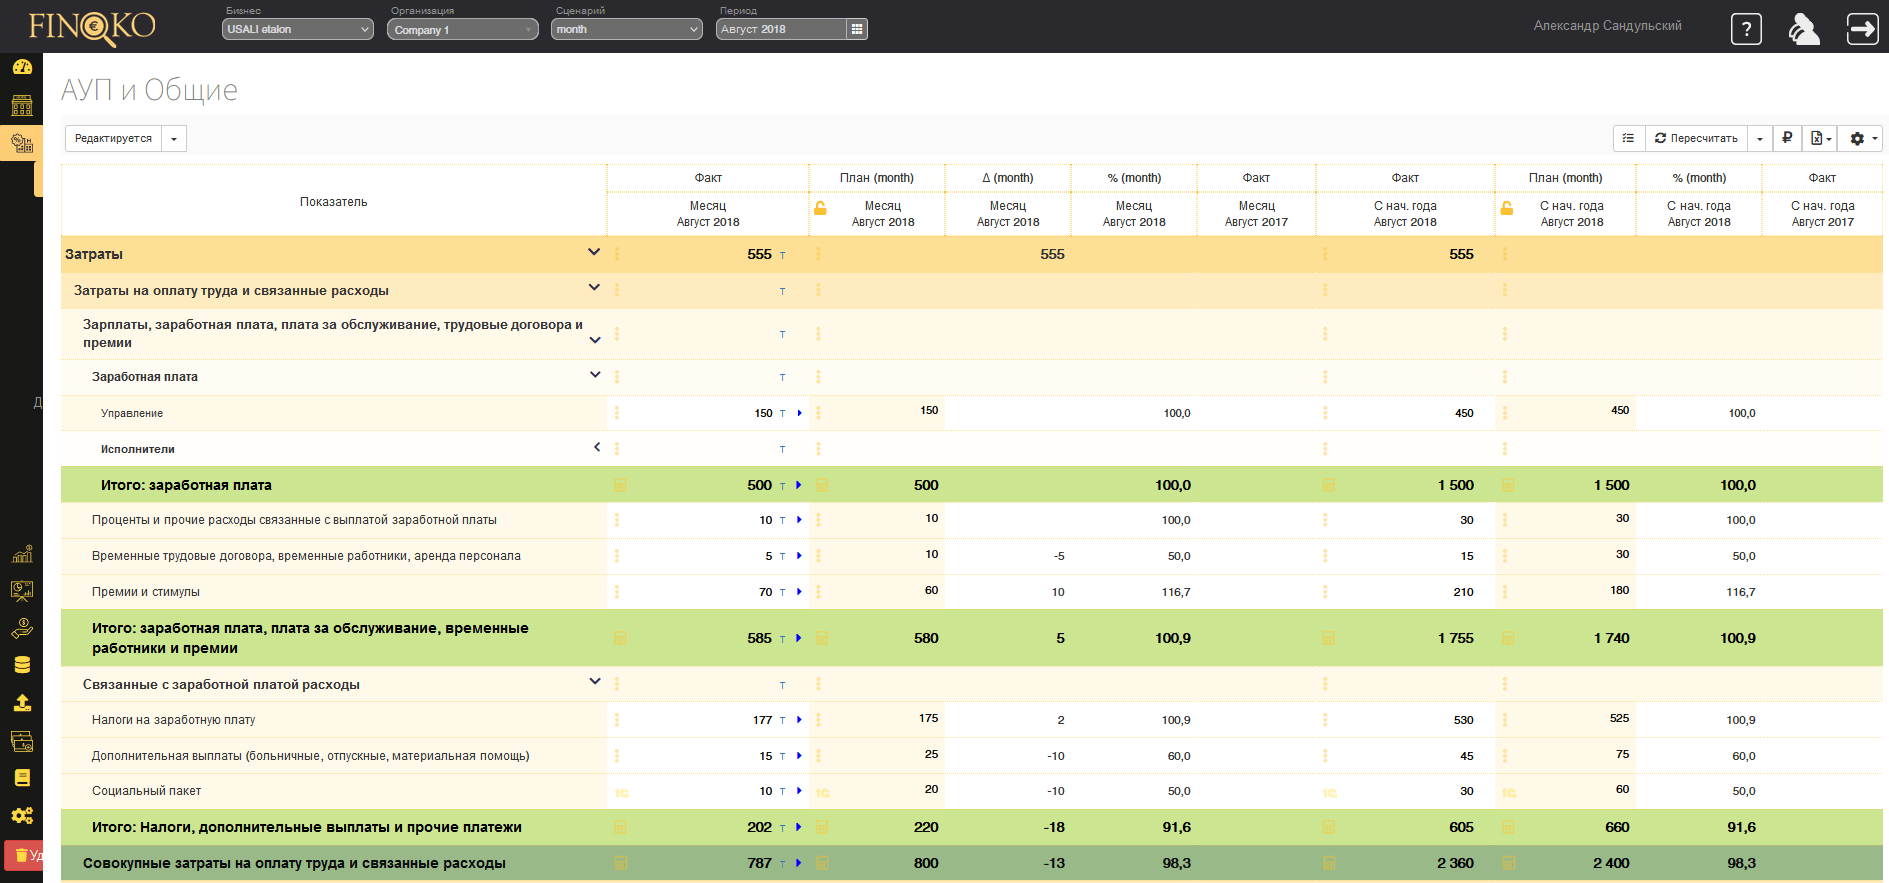Viewport: 1889px width, 883px height.
Task: Open the yellow book icon in sidebar
Action: pos(21,778)
